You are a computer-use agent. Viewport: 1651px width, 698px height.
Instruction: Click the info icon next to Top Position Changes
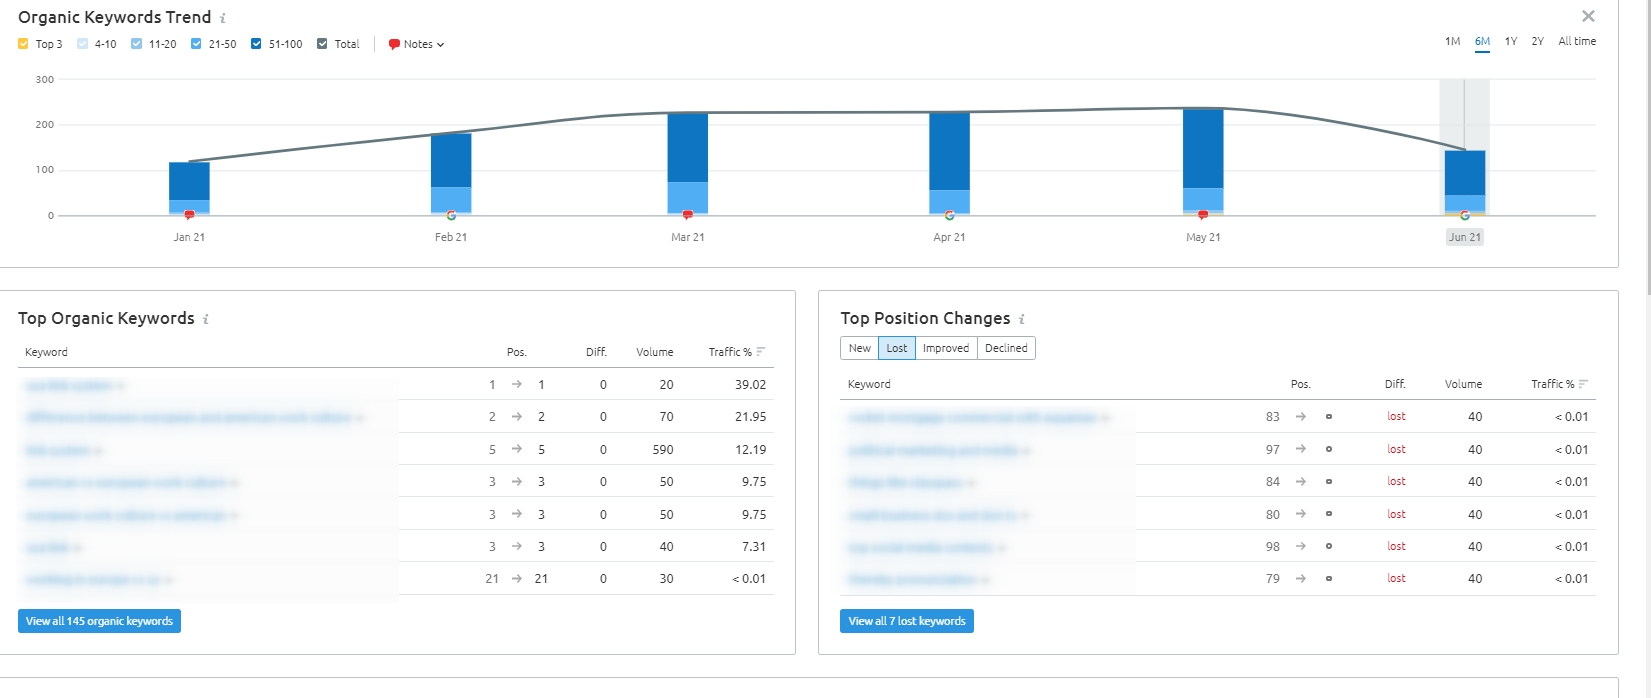1022,319
